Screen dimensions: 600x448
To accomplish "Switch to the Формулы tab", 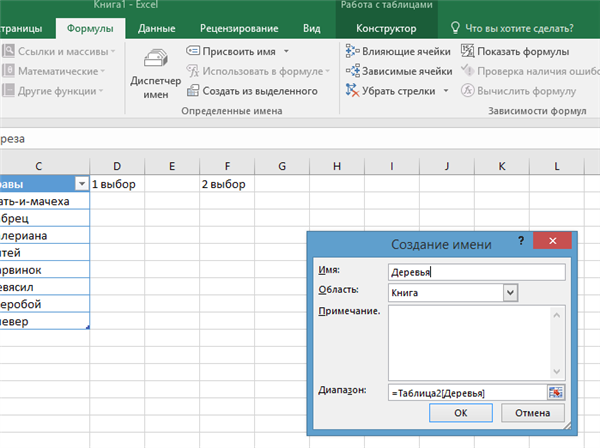I will point(90,28).
